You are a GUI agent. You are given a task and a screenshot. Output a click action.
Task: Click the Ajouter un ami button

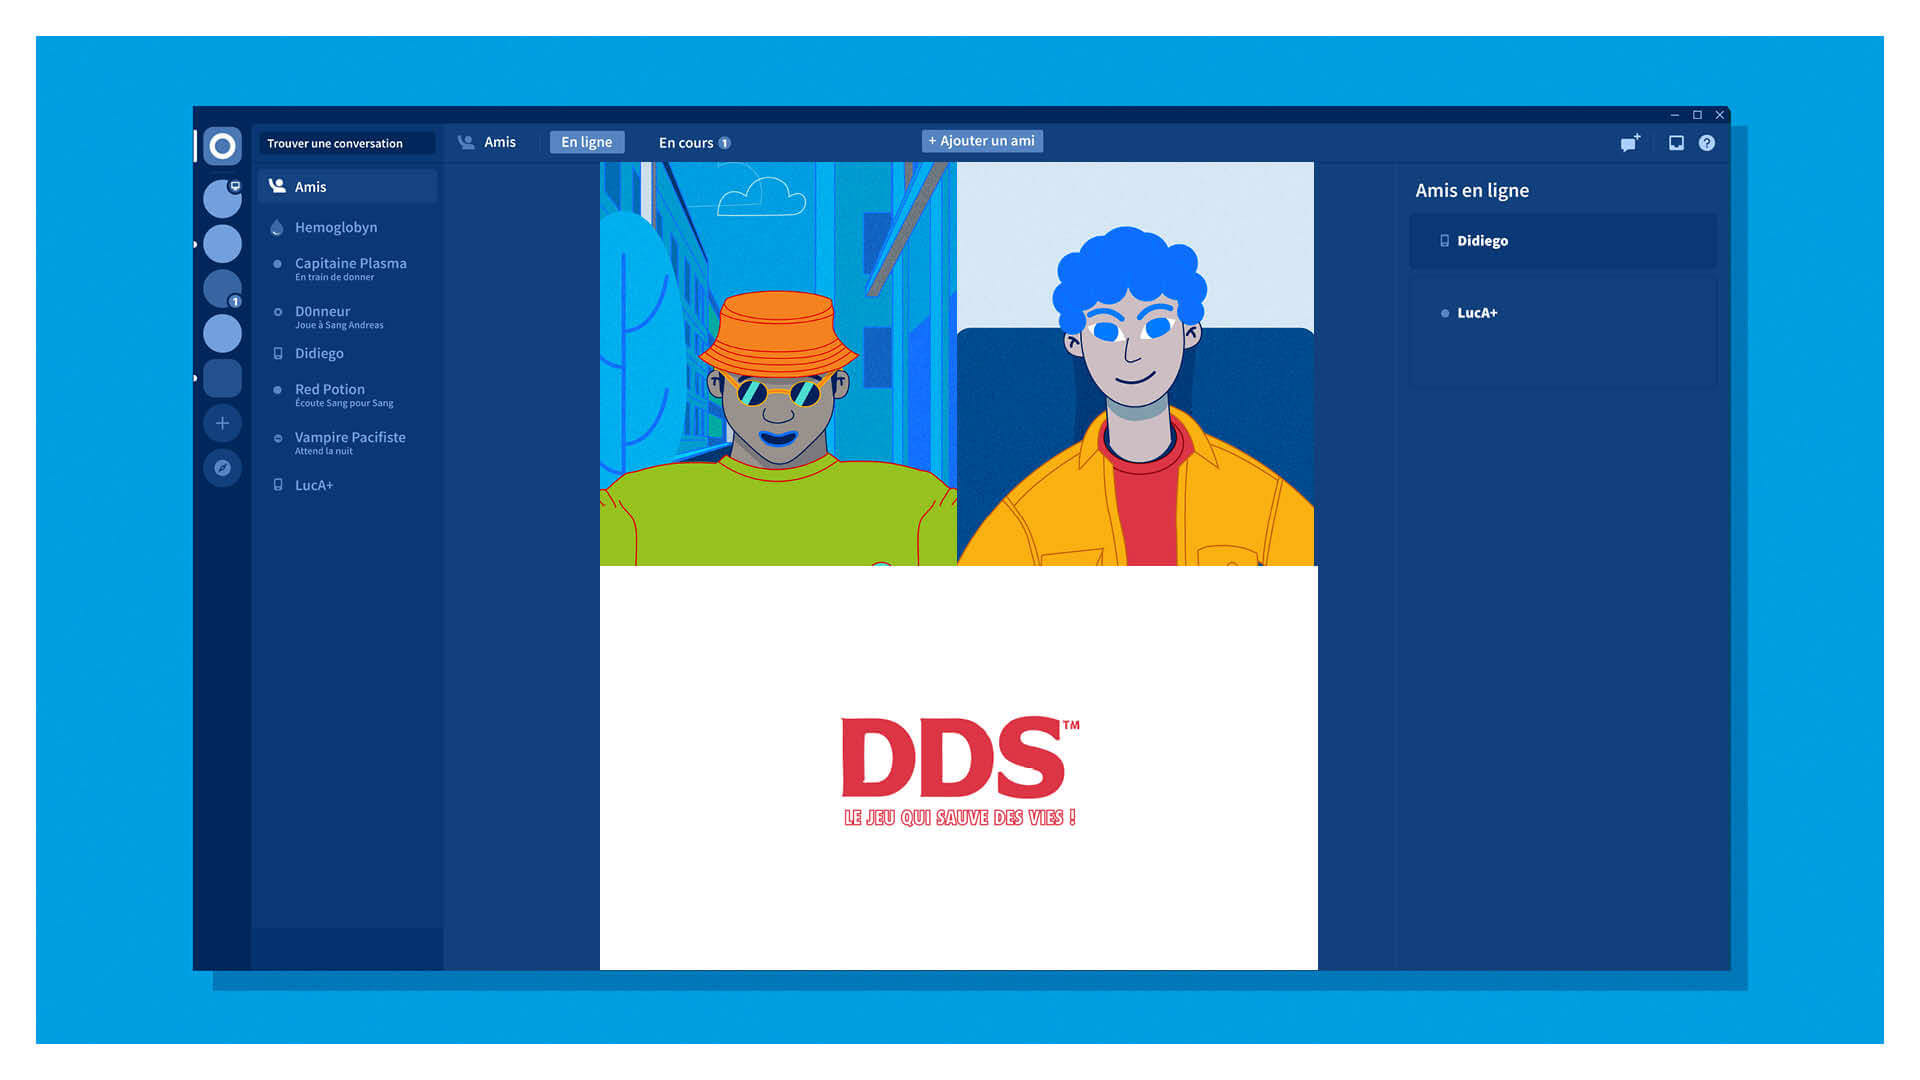pyautogui.click(x=982, y=141)
